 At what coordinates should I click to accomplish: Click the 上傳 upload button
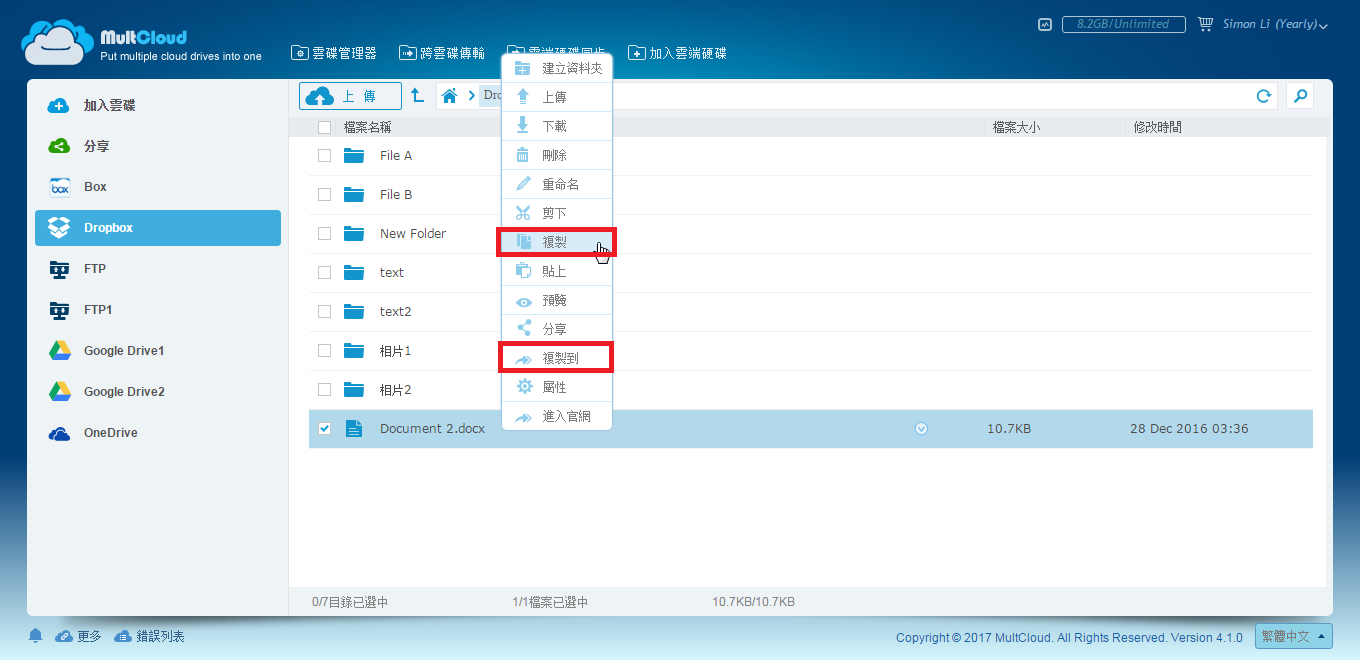350,96
